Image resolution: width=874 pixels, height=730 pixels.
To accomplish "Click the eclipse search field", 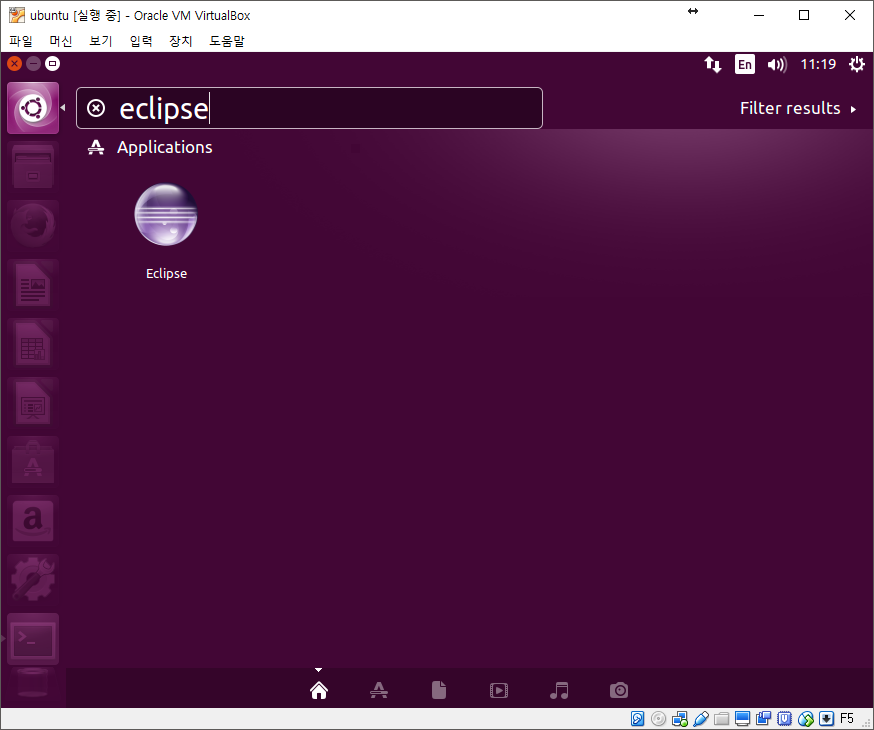I will (x=309, y=108).
